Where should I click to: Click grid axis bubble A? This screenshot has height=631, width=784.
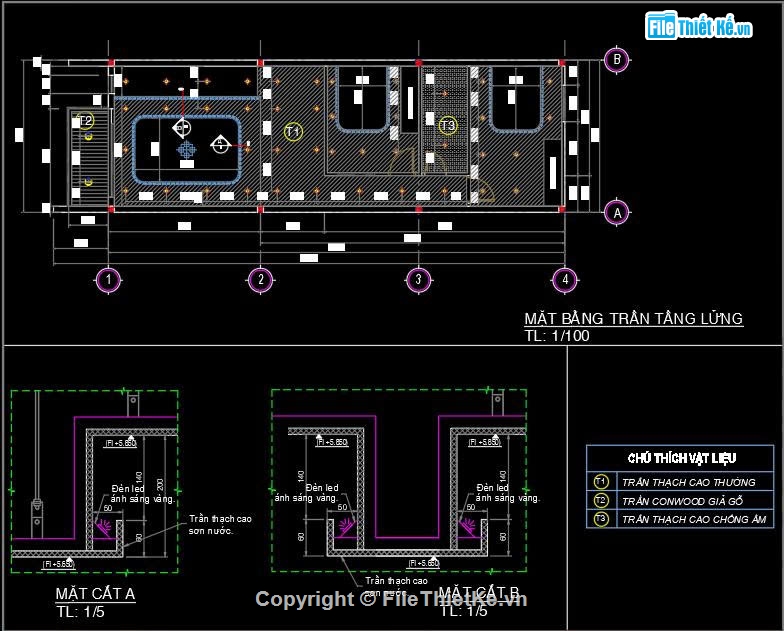click(x=617, y=211)
